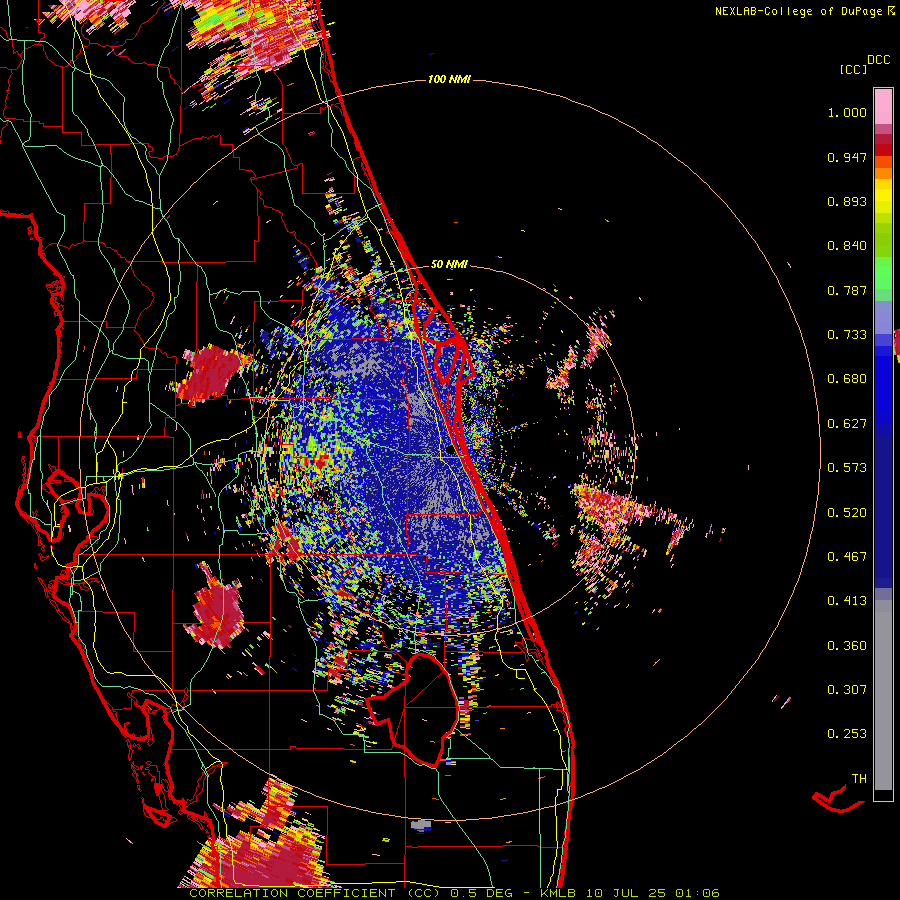Pick the bright green band on the color bar
Screen dimensions: 900x900
coord(883,273)
